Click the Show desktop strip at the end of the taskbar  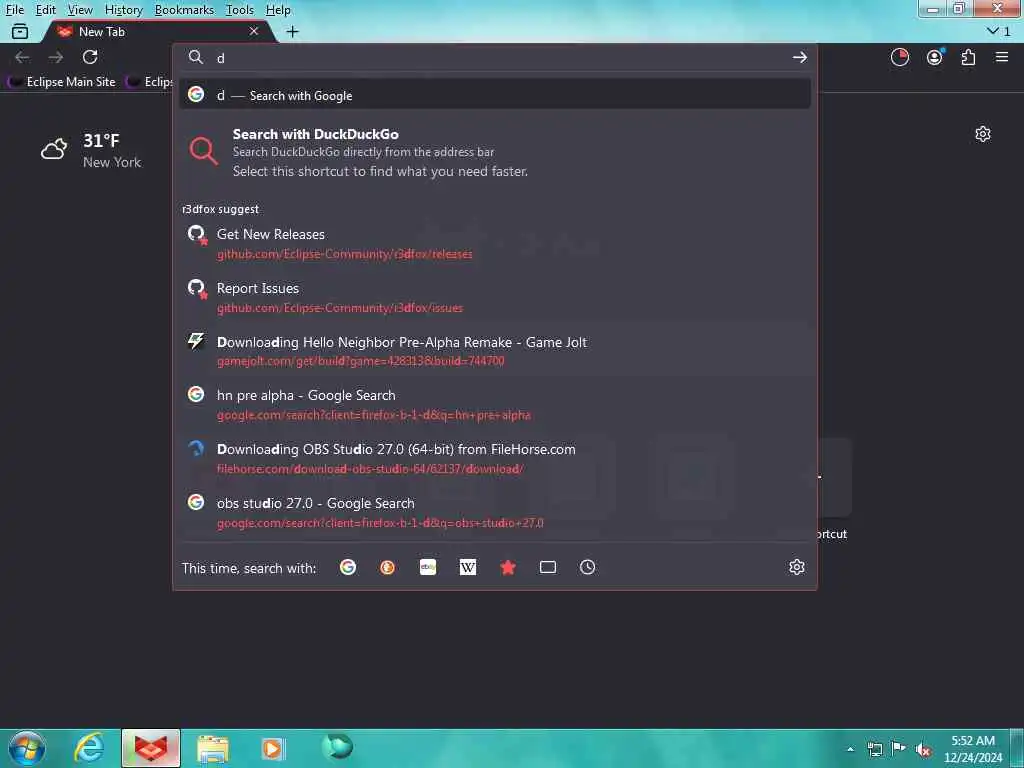click(x=1017, y=748)
